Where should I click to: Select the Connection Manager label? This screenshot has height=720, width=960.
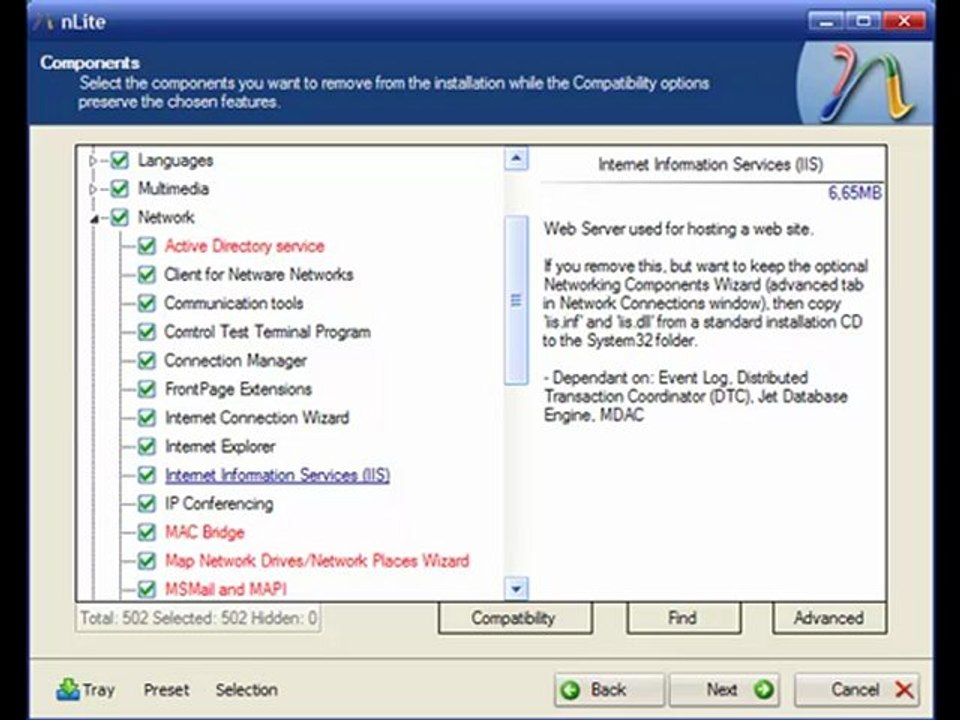click(x=236, y=361)
